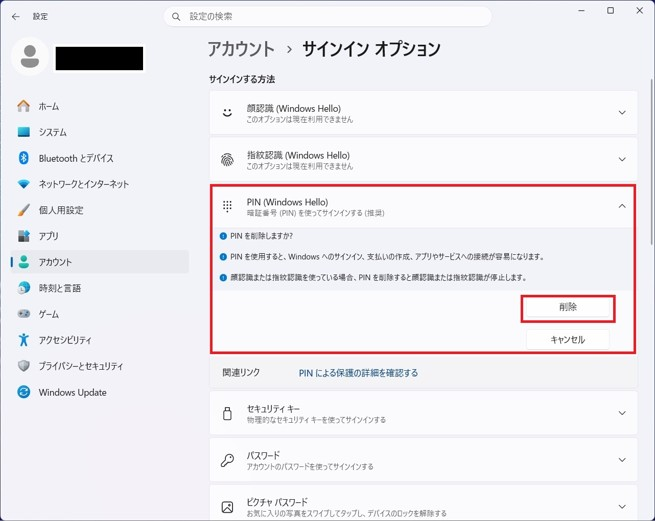Click the Windows Update sync icon
This screenshot has height=521, width=655.
coord(23,392)
